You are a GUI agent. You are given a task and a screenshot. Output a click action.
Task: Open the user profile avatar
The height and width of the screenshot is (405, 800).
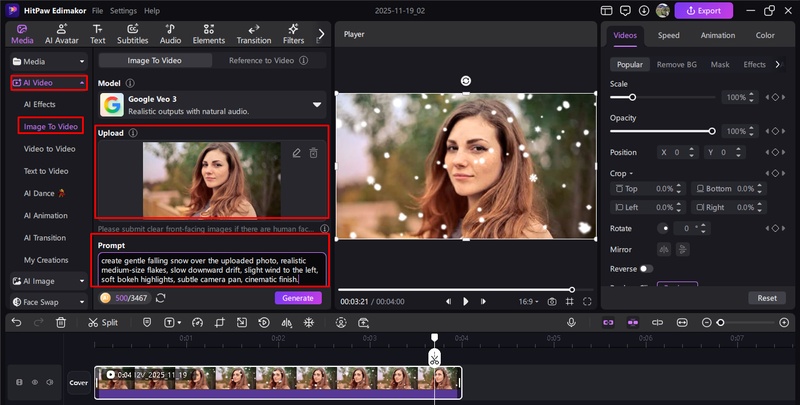(x=662, y=10)
